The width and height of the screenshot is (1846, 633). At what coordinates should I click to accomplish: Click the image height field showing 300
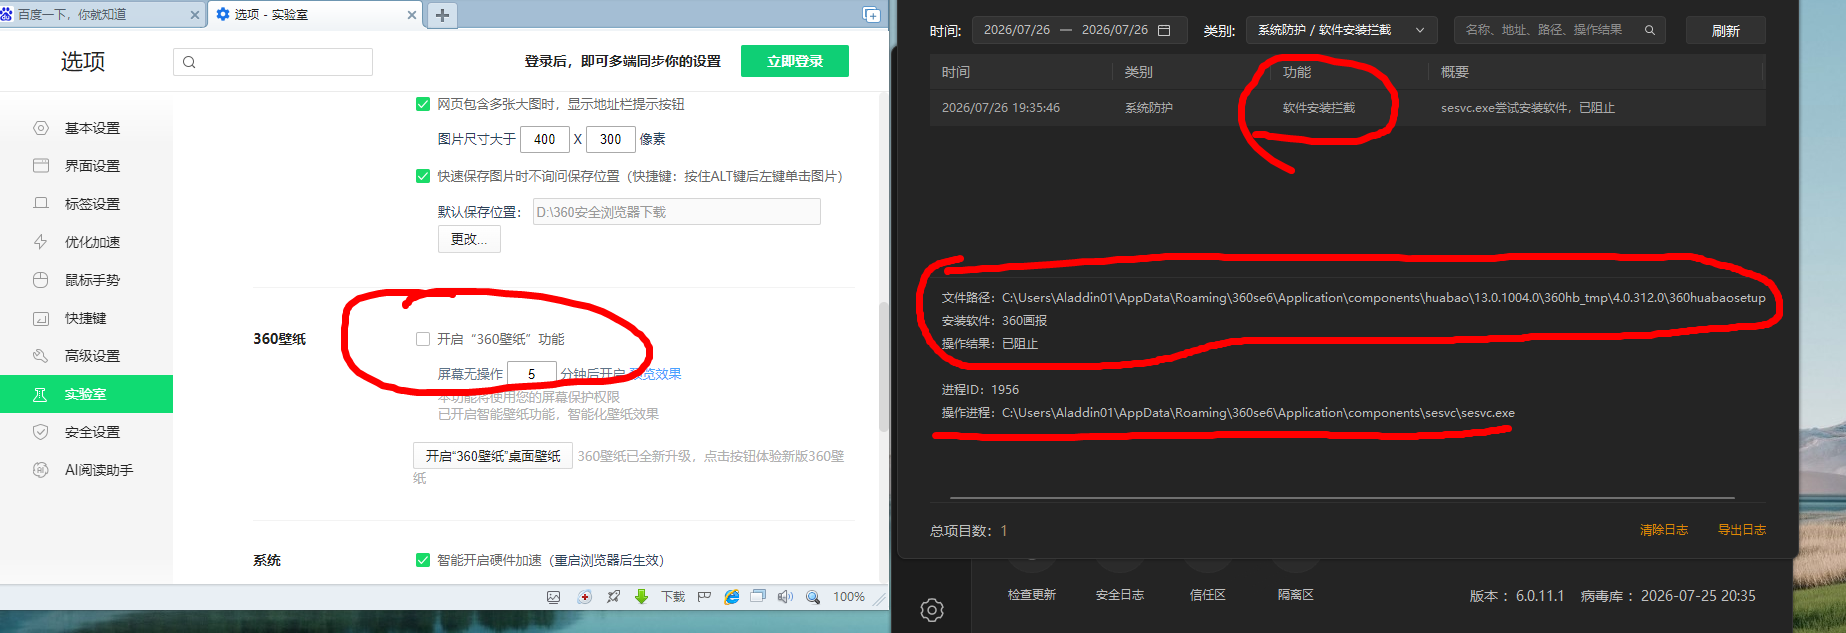coord(611,139)
